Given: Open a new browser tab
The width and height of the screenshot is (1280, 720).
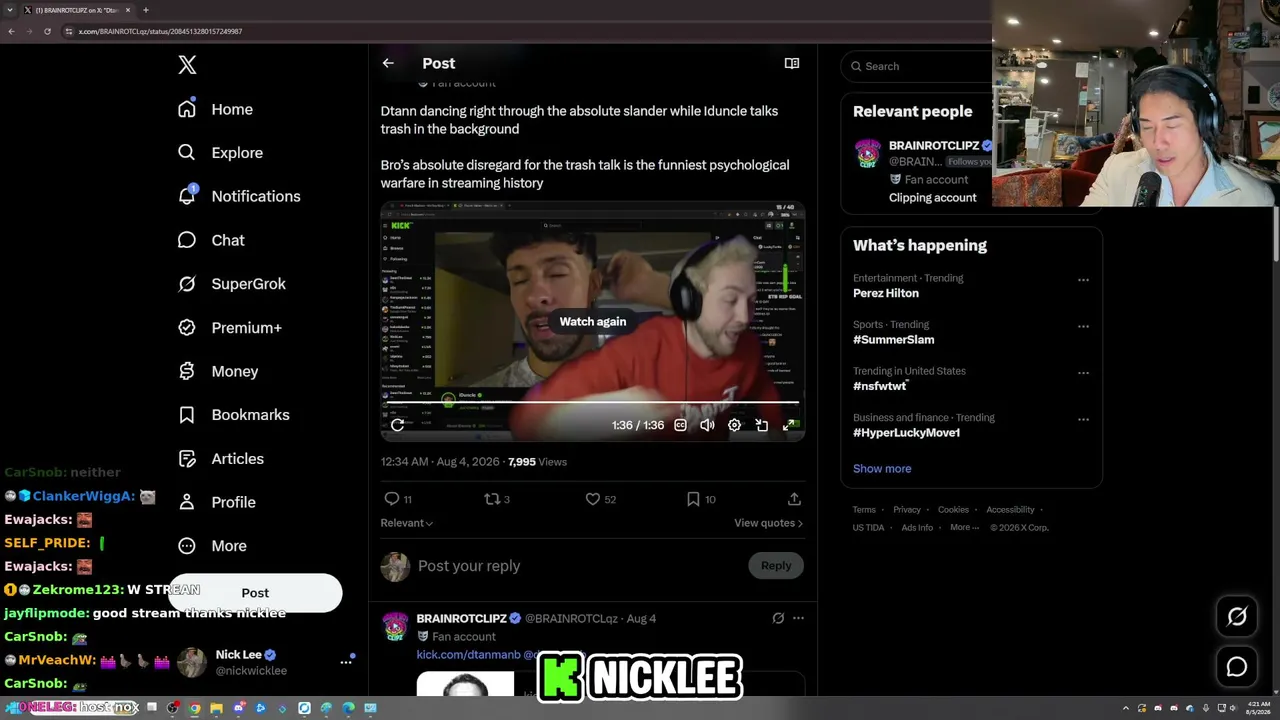Looking at the screenshot, I should point(145,10).
